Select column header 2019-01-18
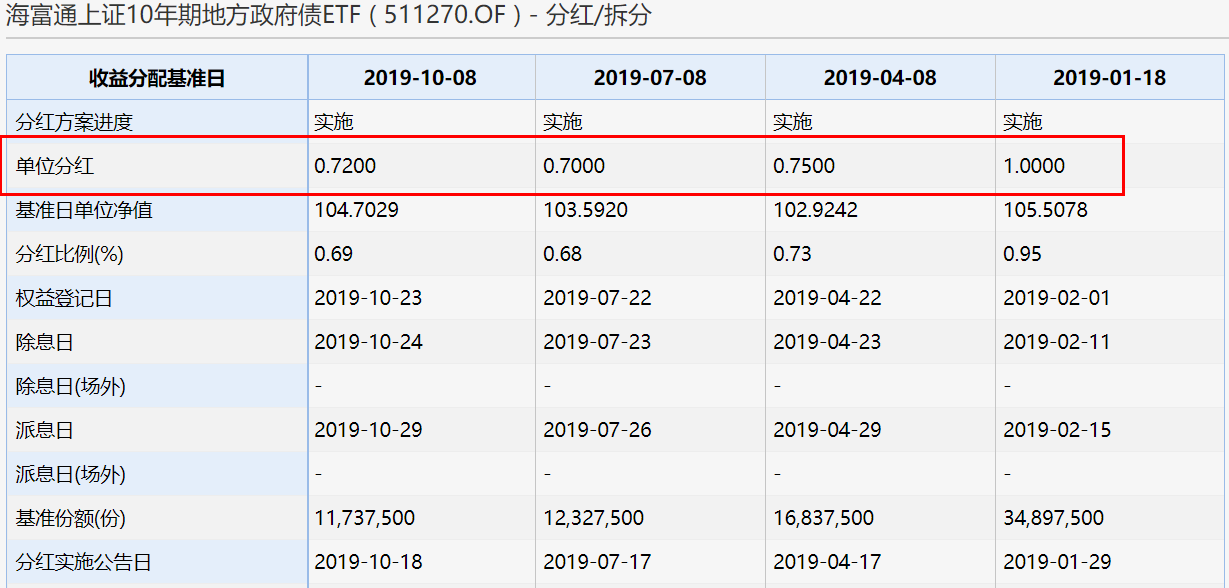 (1110, 78)
